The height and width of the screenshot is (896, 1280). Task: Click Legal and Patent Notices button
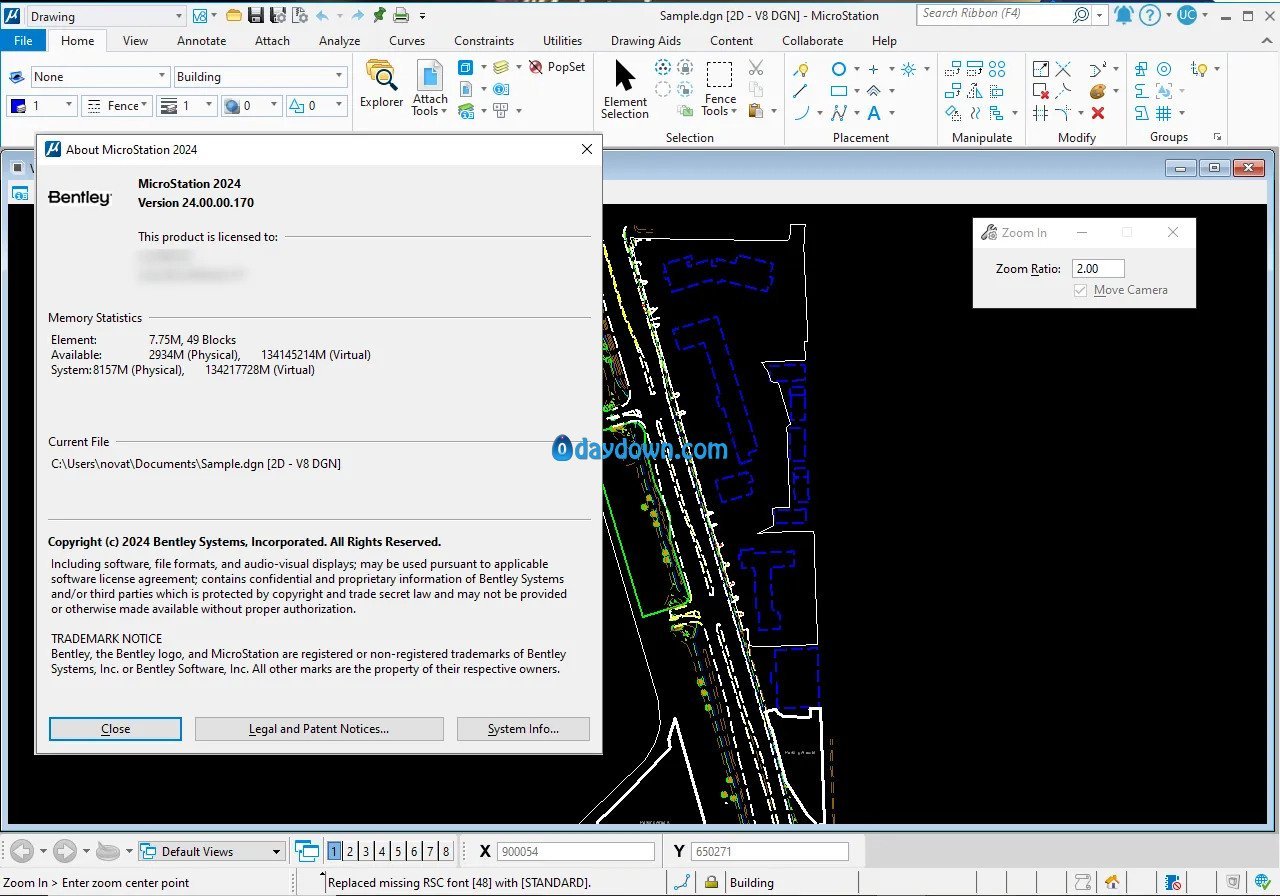(x=319, y=729)
